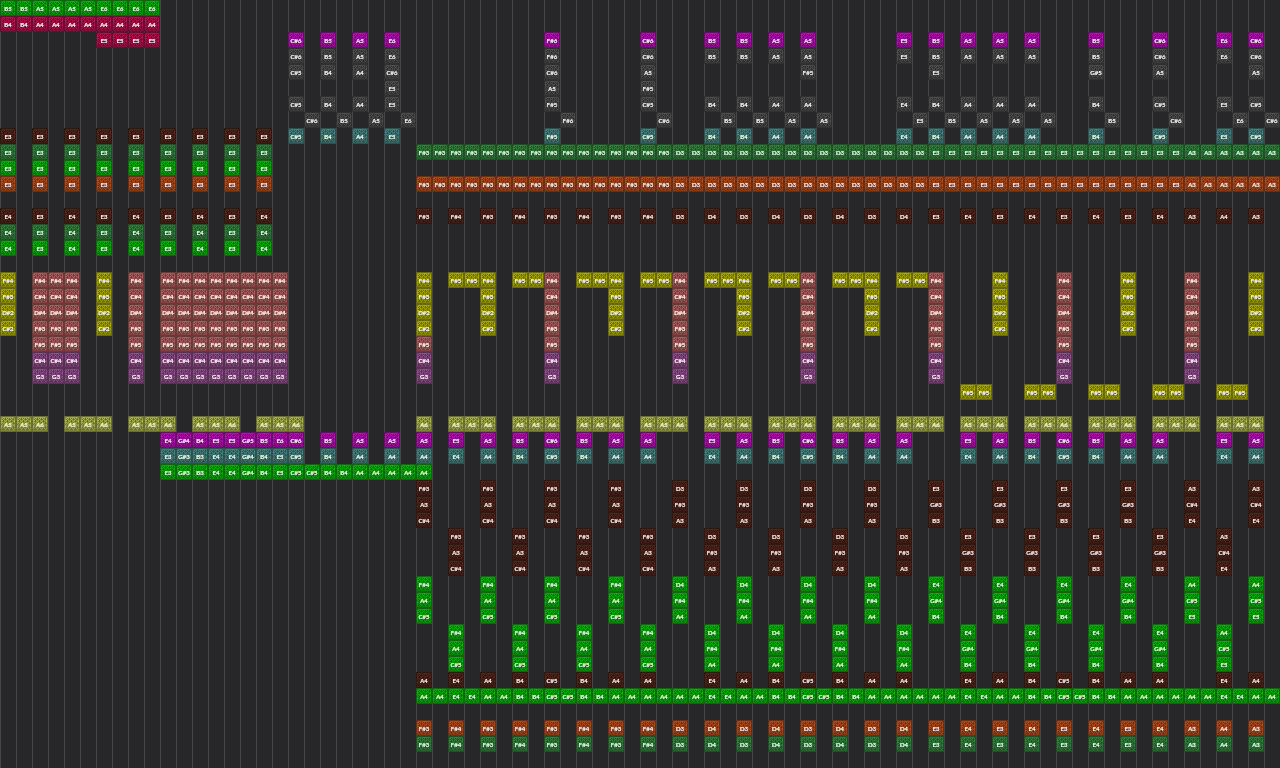1280x768 pixels.
Task: Select the magenta G#4 note cell
Action: tap(184, 440)
